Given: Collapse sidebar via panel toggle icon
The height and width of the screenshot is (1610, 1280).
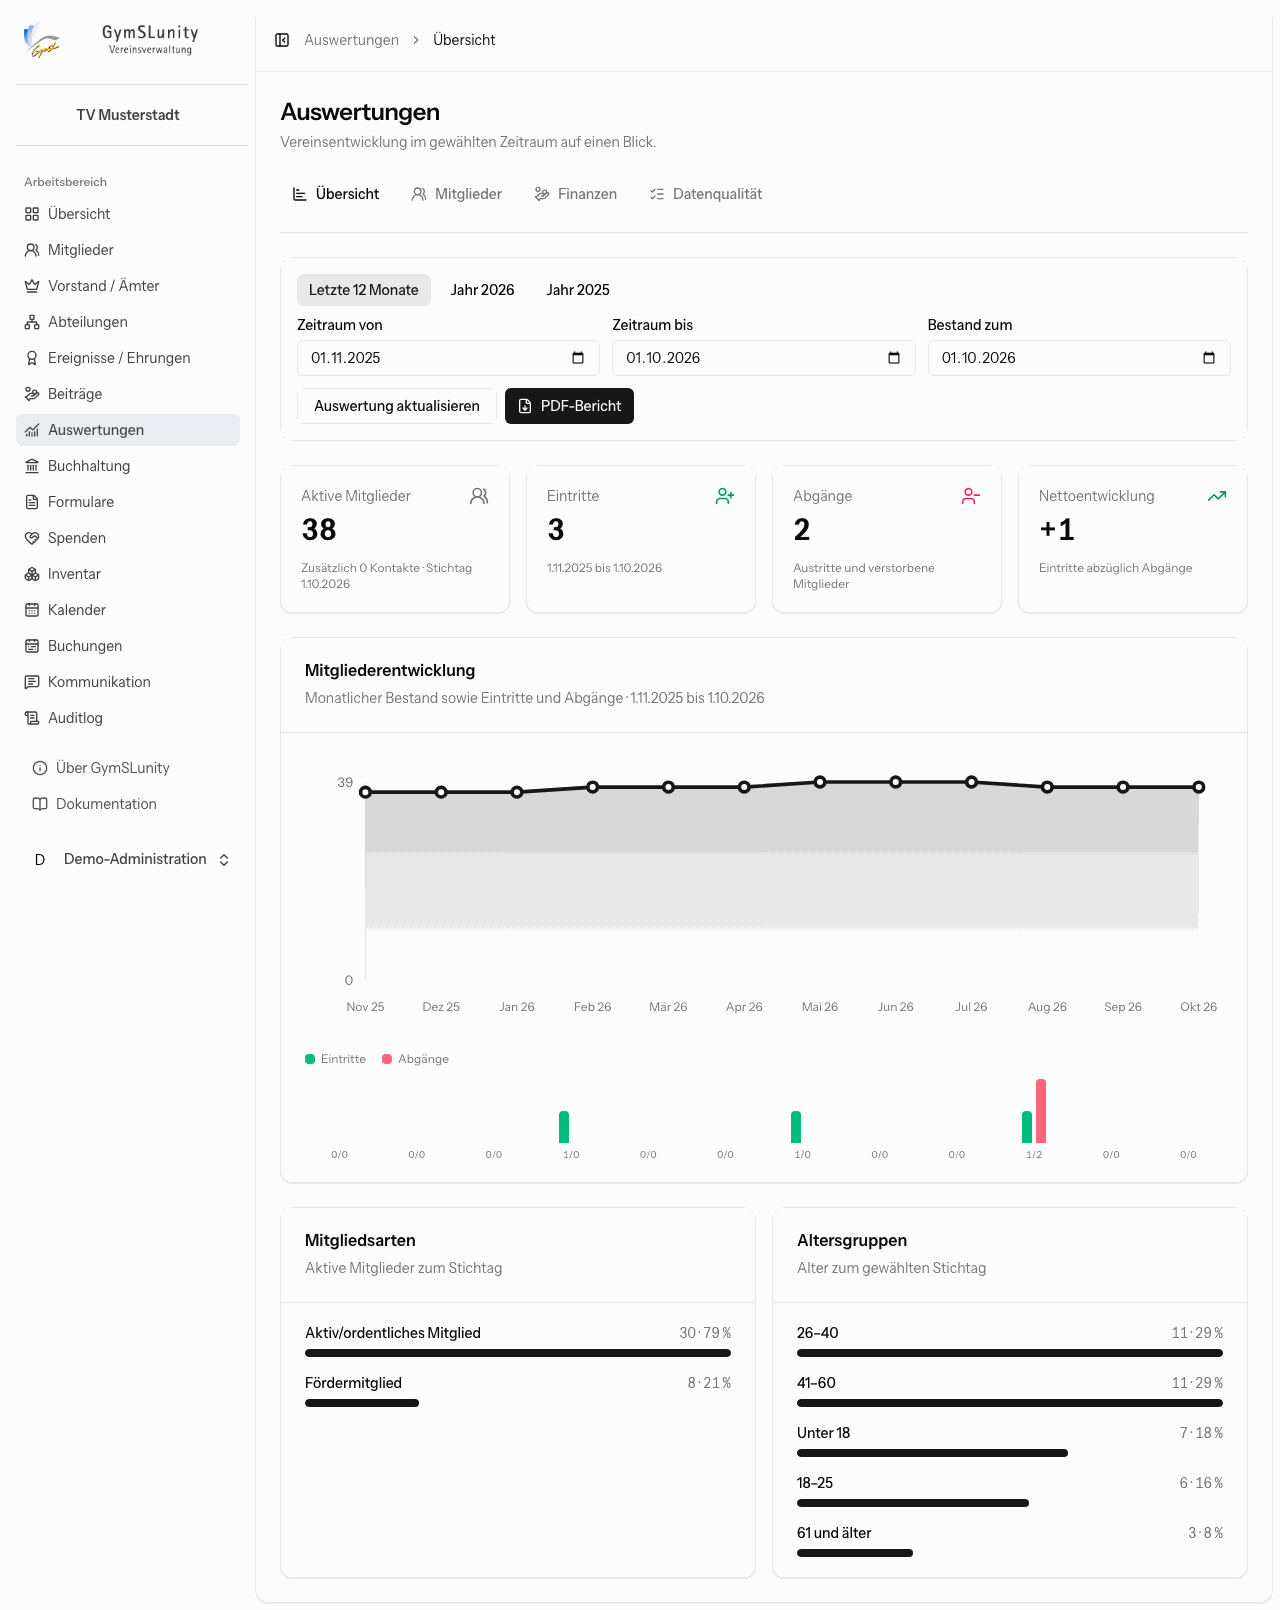Looking at the screenshot, I should pyautogui.click(x=282, y=40).
